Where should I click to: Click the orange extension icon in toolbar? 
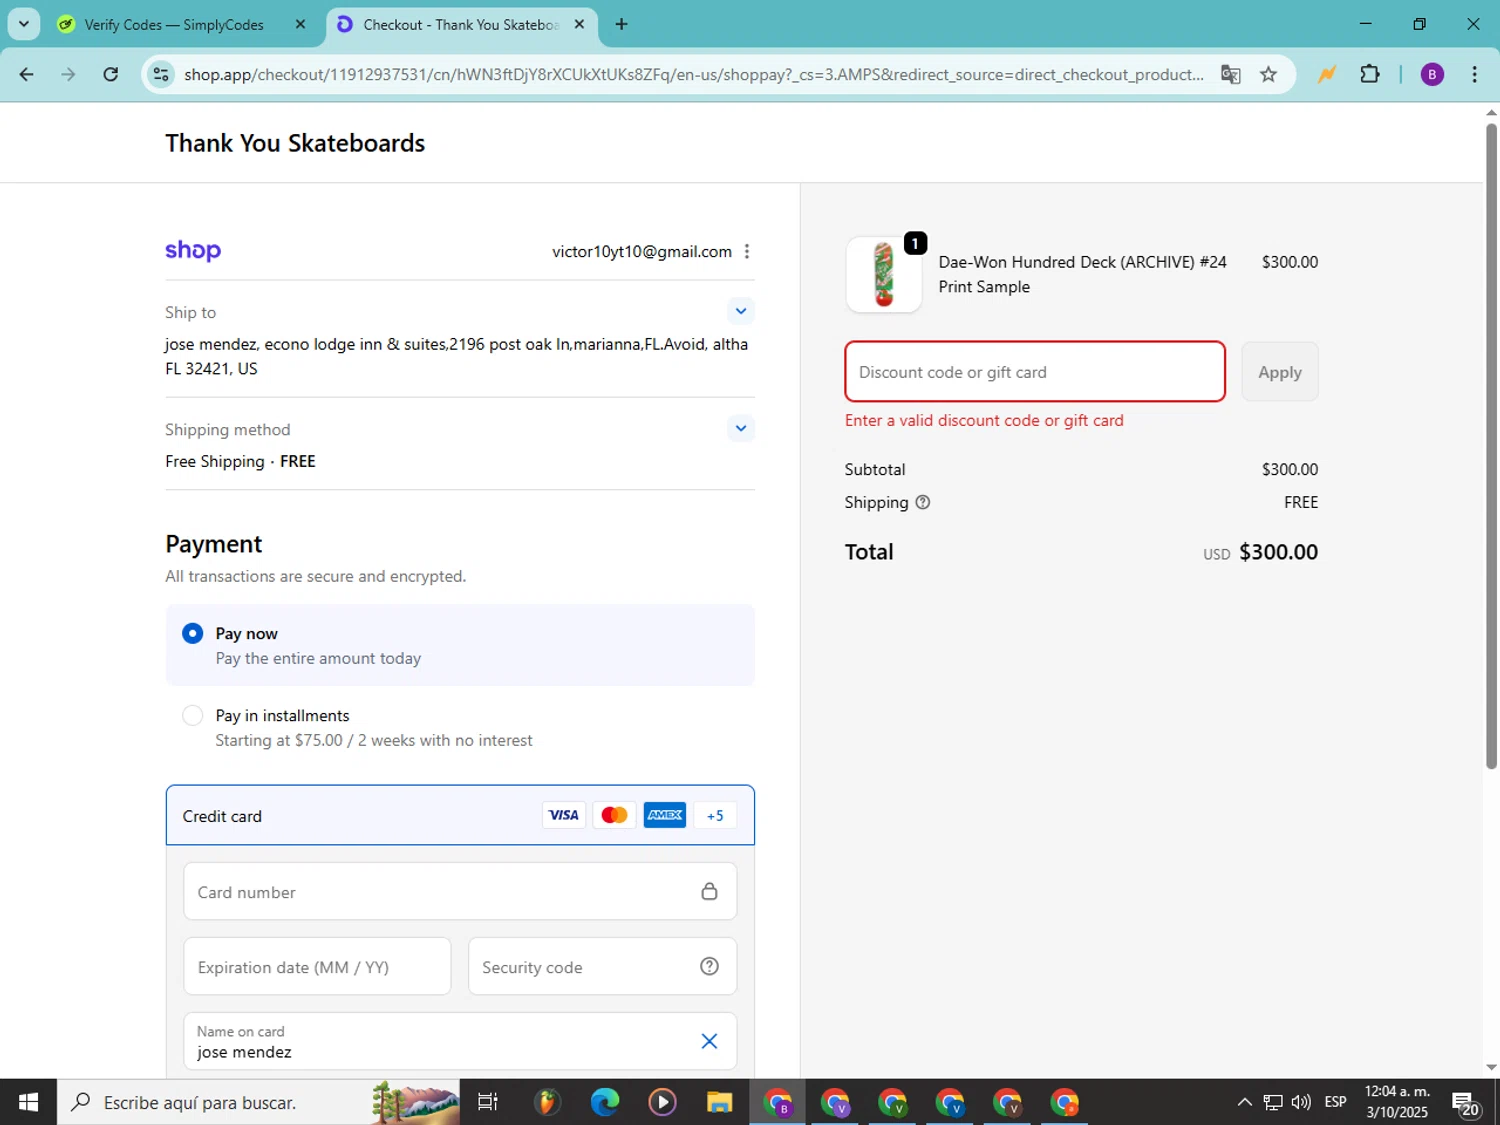coord(1326,74)
